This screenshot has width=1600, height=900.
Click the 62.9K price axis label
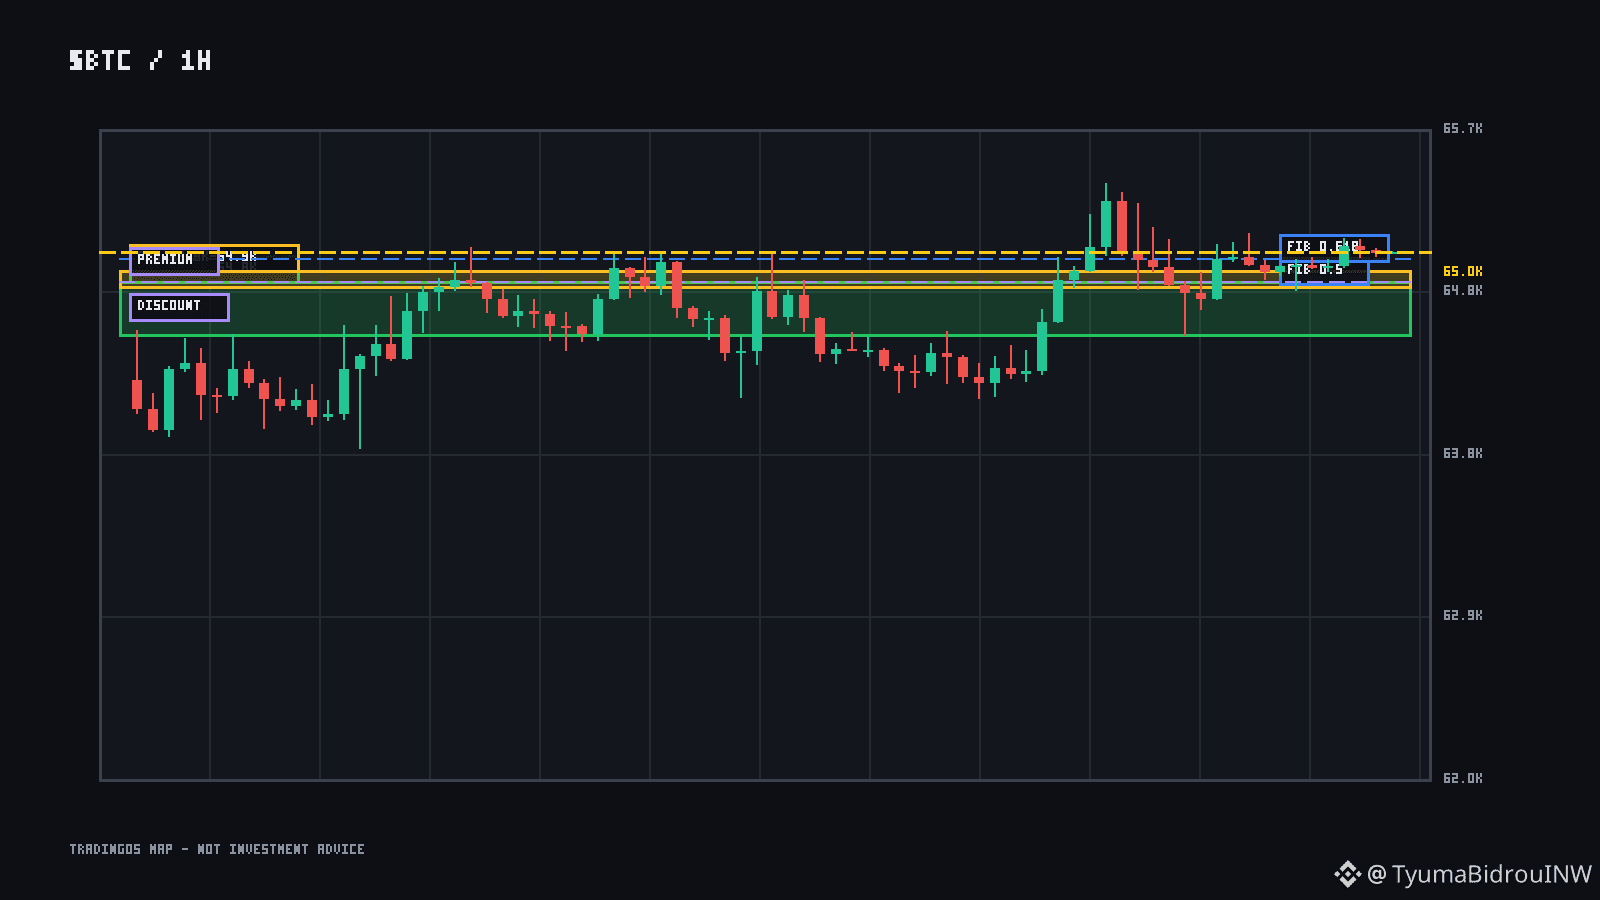pos(1462,616)
